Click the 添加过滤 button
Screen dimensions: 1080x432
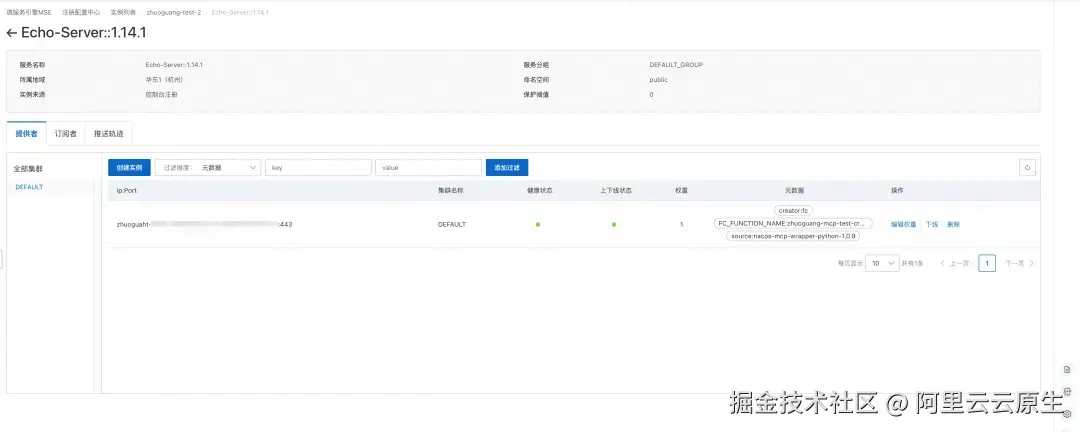click(x=507, y=167)
